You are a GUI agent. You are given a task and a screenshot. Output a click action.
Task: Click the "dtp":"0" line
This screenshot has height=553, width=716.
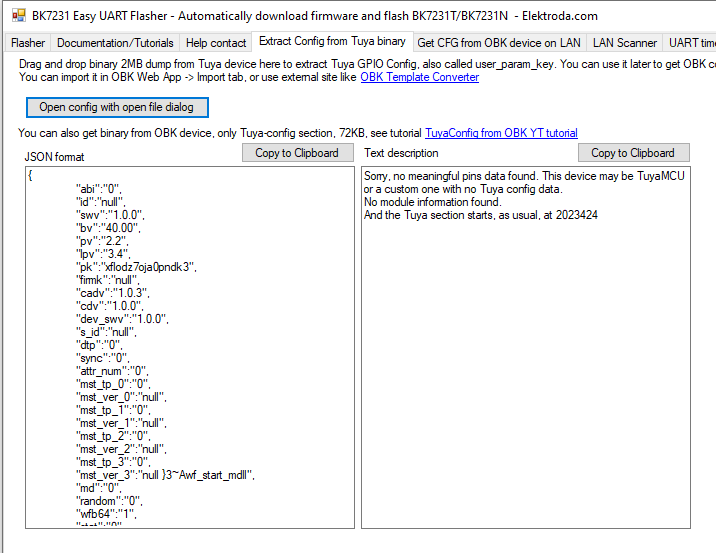click(x=99, y=345)
